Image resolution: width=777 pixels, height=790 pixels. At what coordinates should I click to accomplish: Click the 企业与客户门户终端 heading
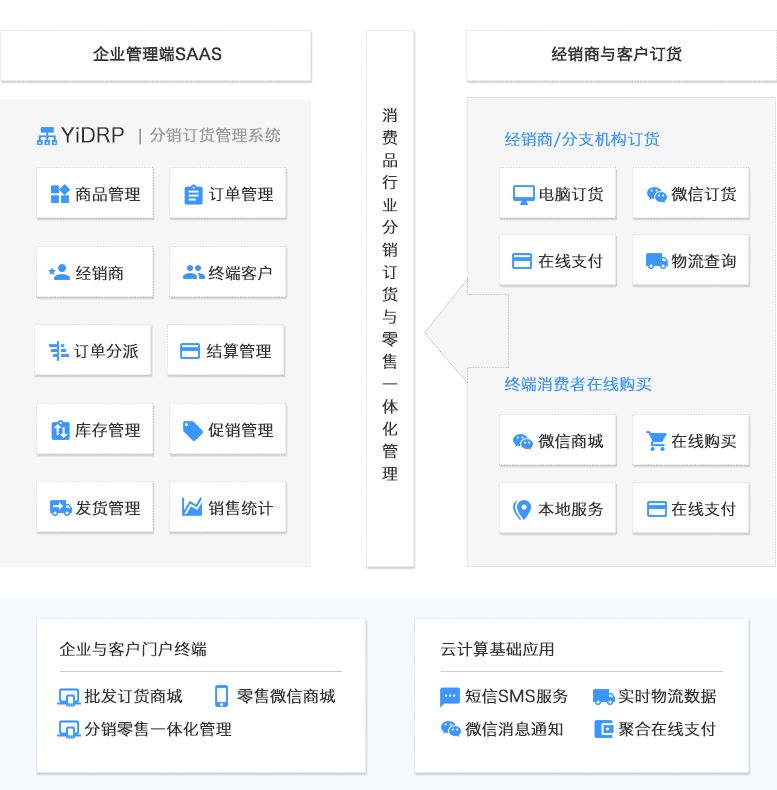(133, 649)
